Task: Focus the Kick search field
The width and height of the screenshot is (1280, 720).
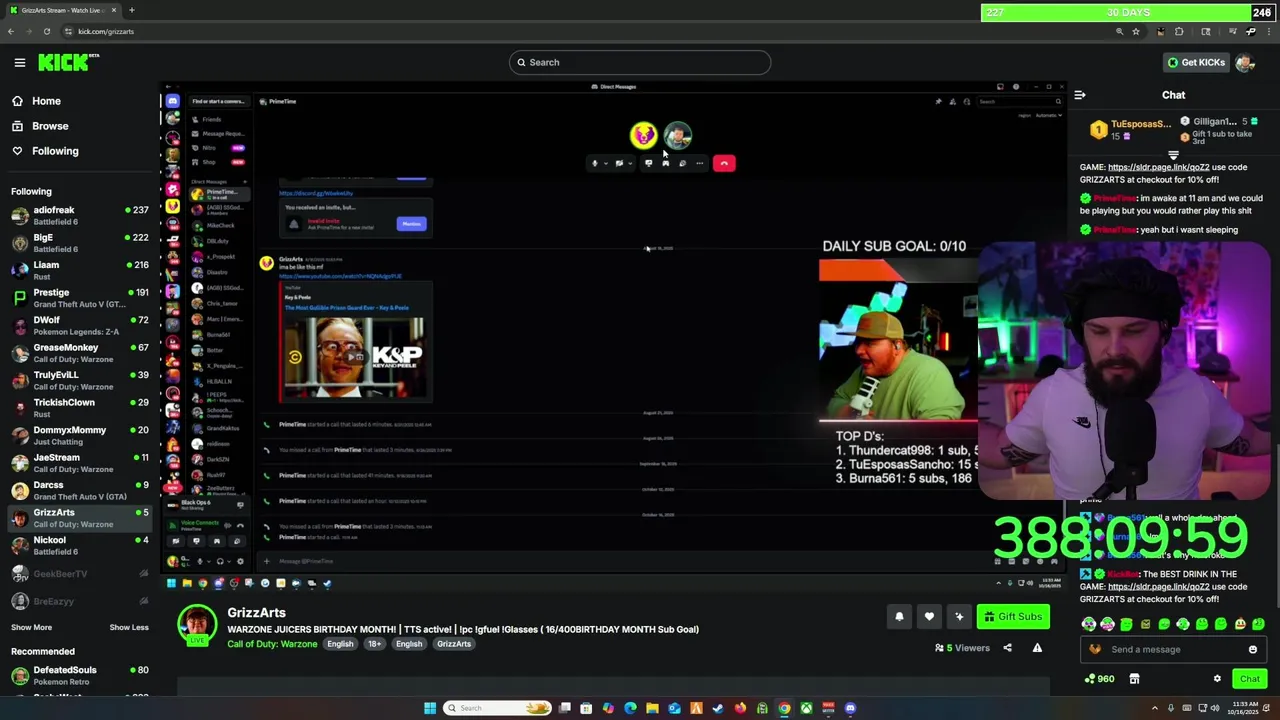Action: coord(640,62)
